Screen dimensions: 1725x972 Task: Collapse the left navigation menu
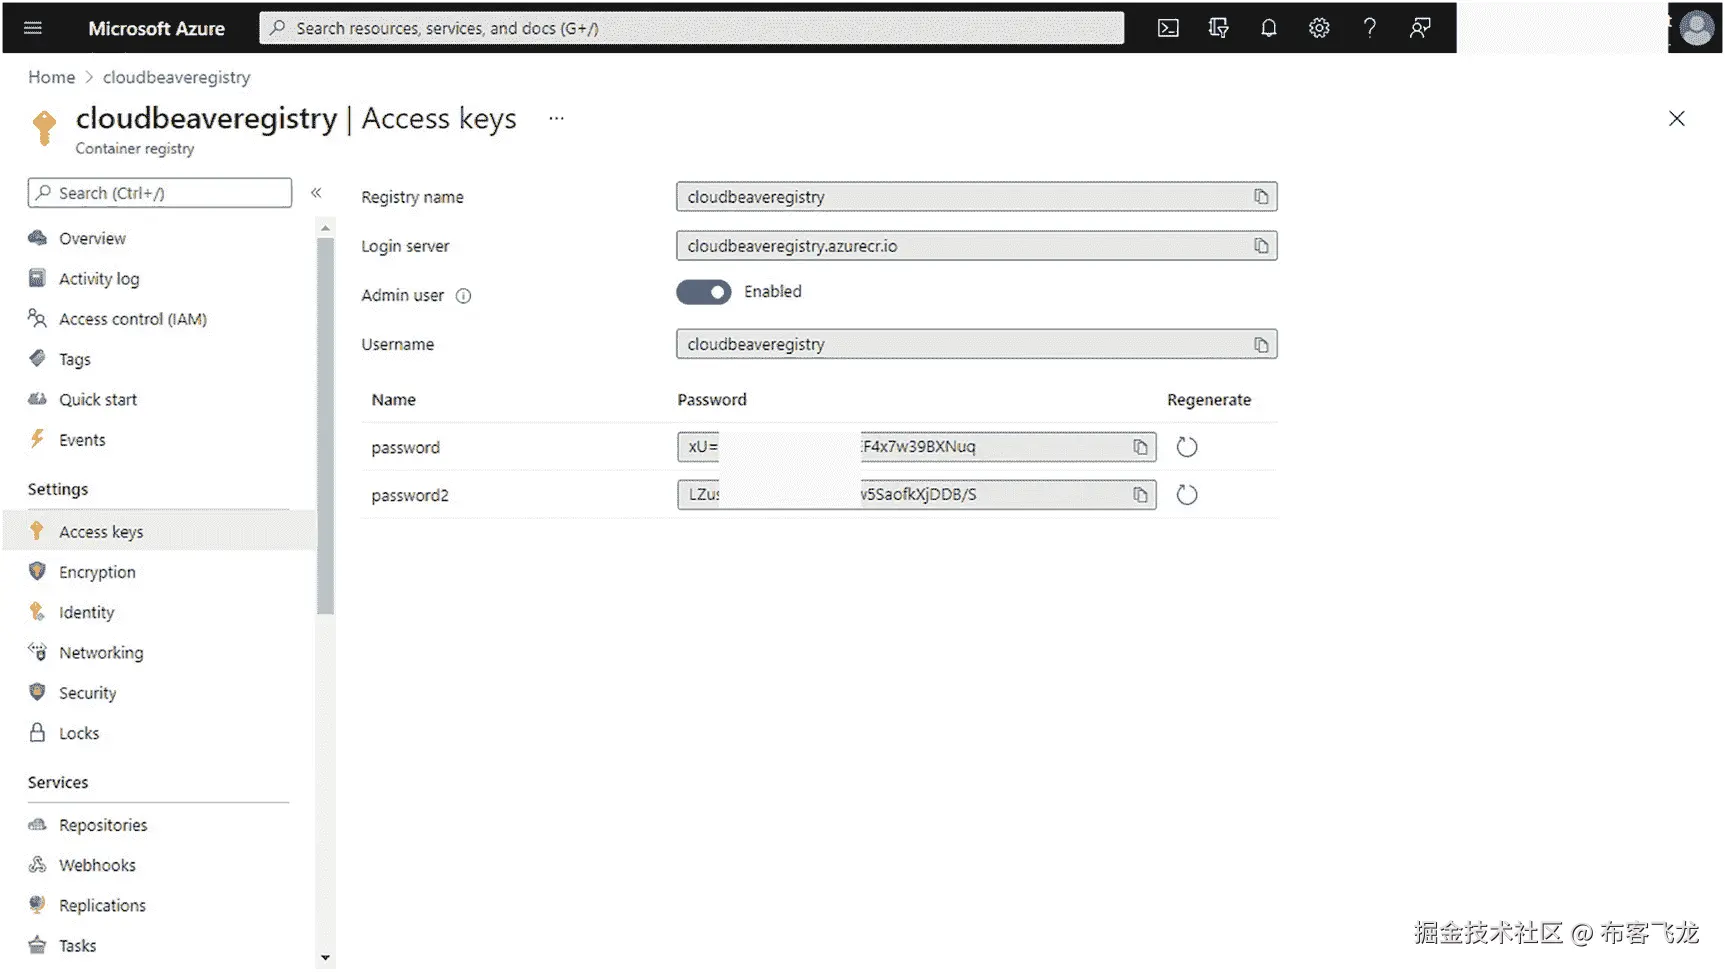316,193
